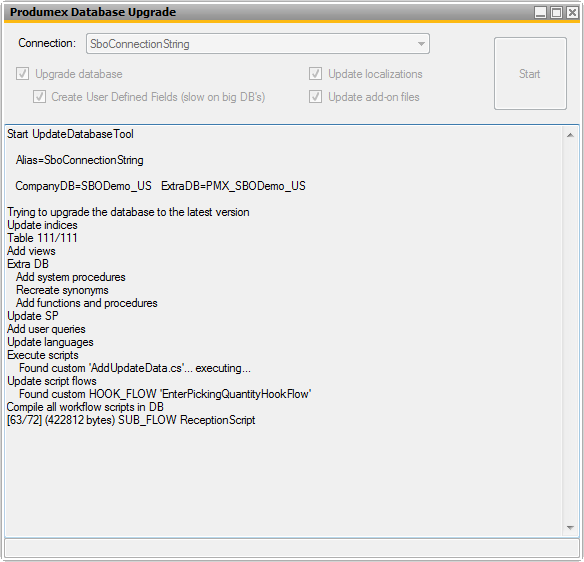Viewport: 584px width, 562px height.
Task: Click the 'Table 111/111' log line
Action: (x=42, y=238)
